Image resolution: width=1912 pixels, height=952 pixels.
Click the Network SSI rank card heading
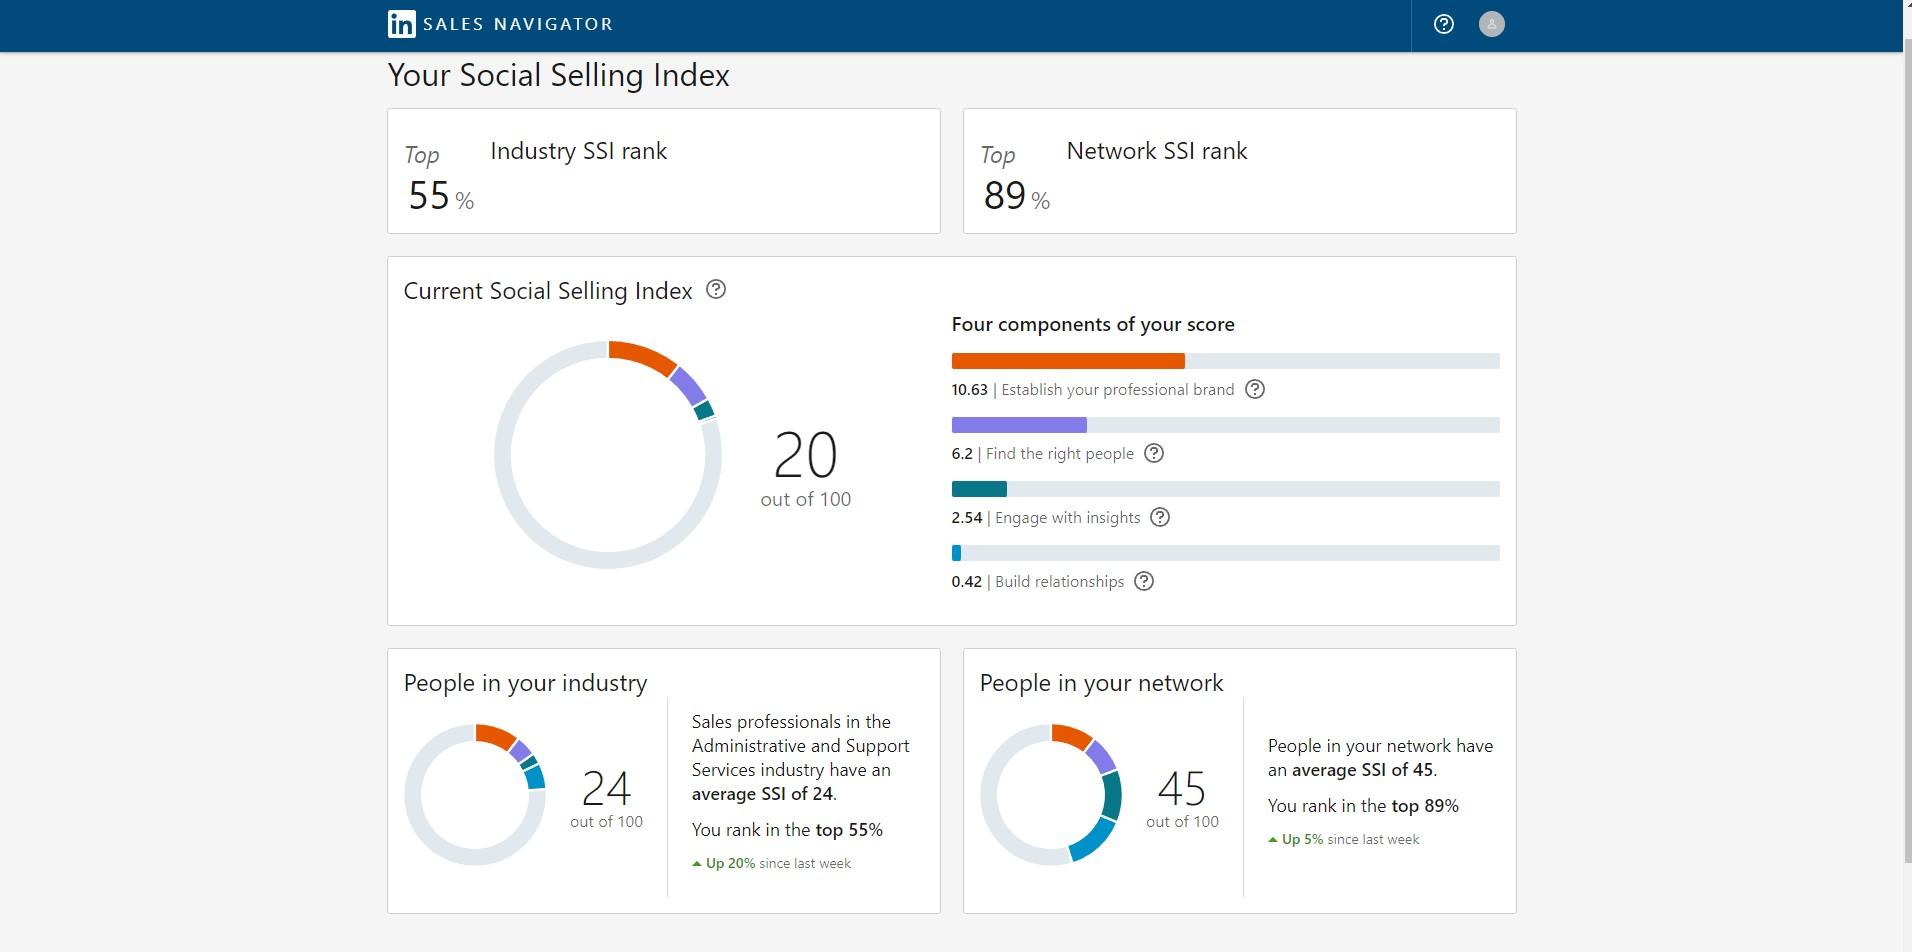click(x=1157, y=151)
